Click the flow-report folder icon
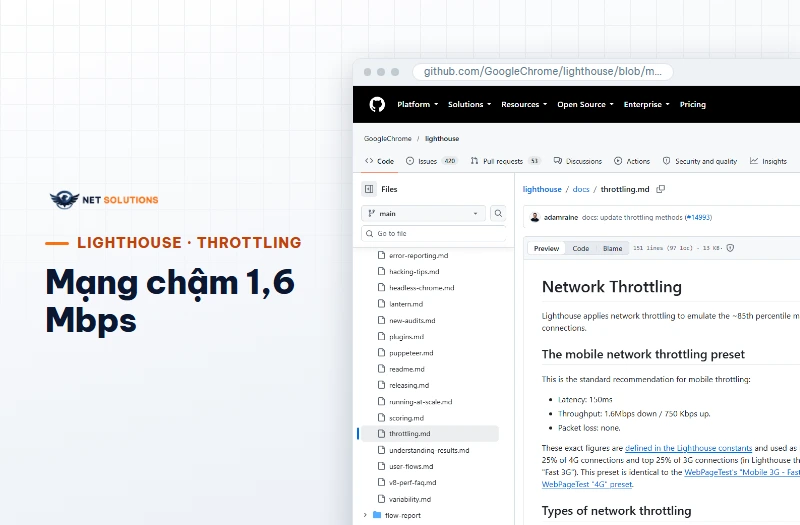 coord(377,515)
